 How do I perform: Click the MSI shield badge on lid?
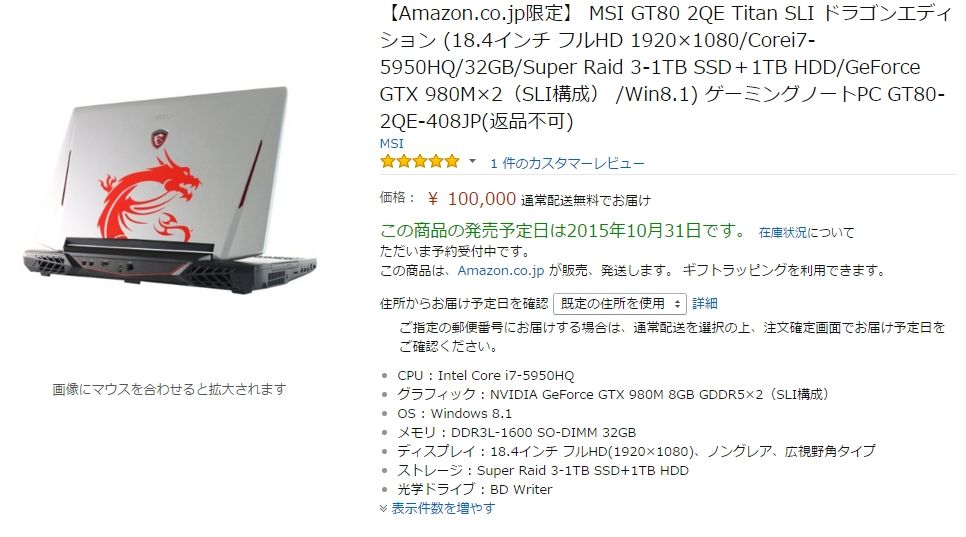(160, 138)
